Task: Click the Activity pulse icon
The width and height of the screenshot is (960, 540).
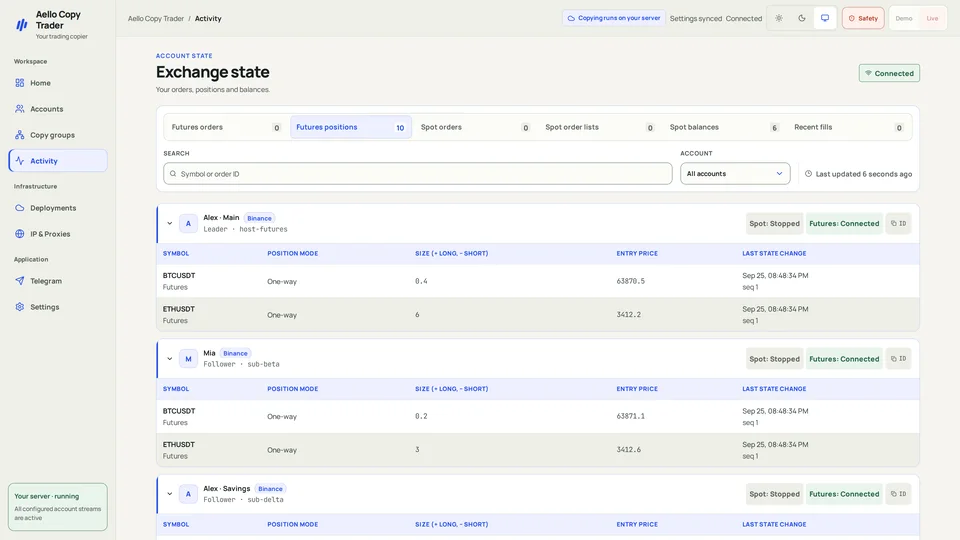Action: coord(20,160)
